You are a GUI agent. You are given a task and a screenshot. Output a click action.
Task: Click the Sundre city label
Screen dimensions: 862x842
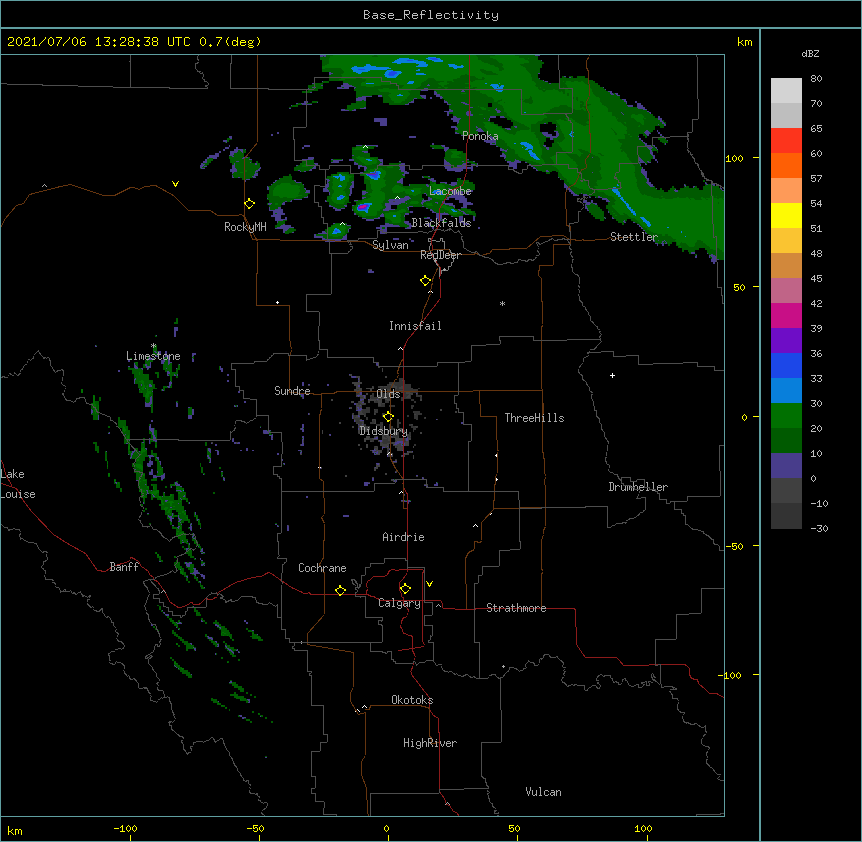(x=292, y=391)
